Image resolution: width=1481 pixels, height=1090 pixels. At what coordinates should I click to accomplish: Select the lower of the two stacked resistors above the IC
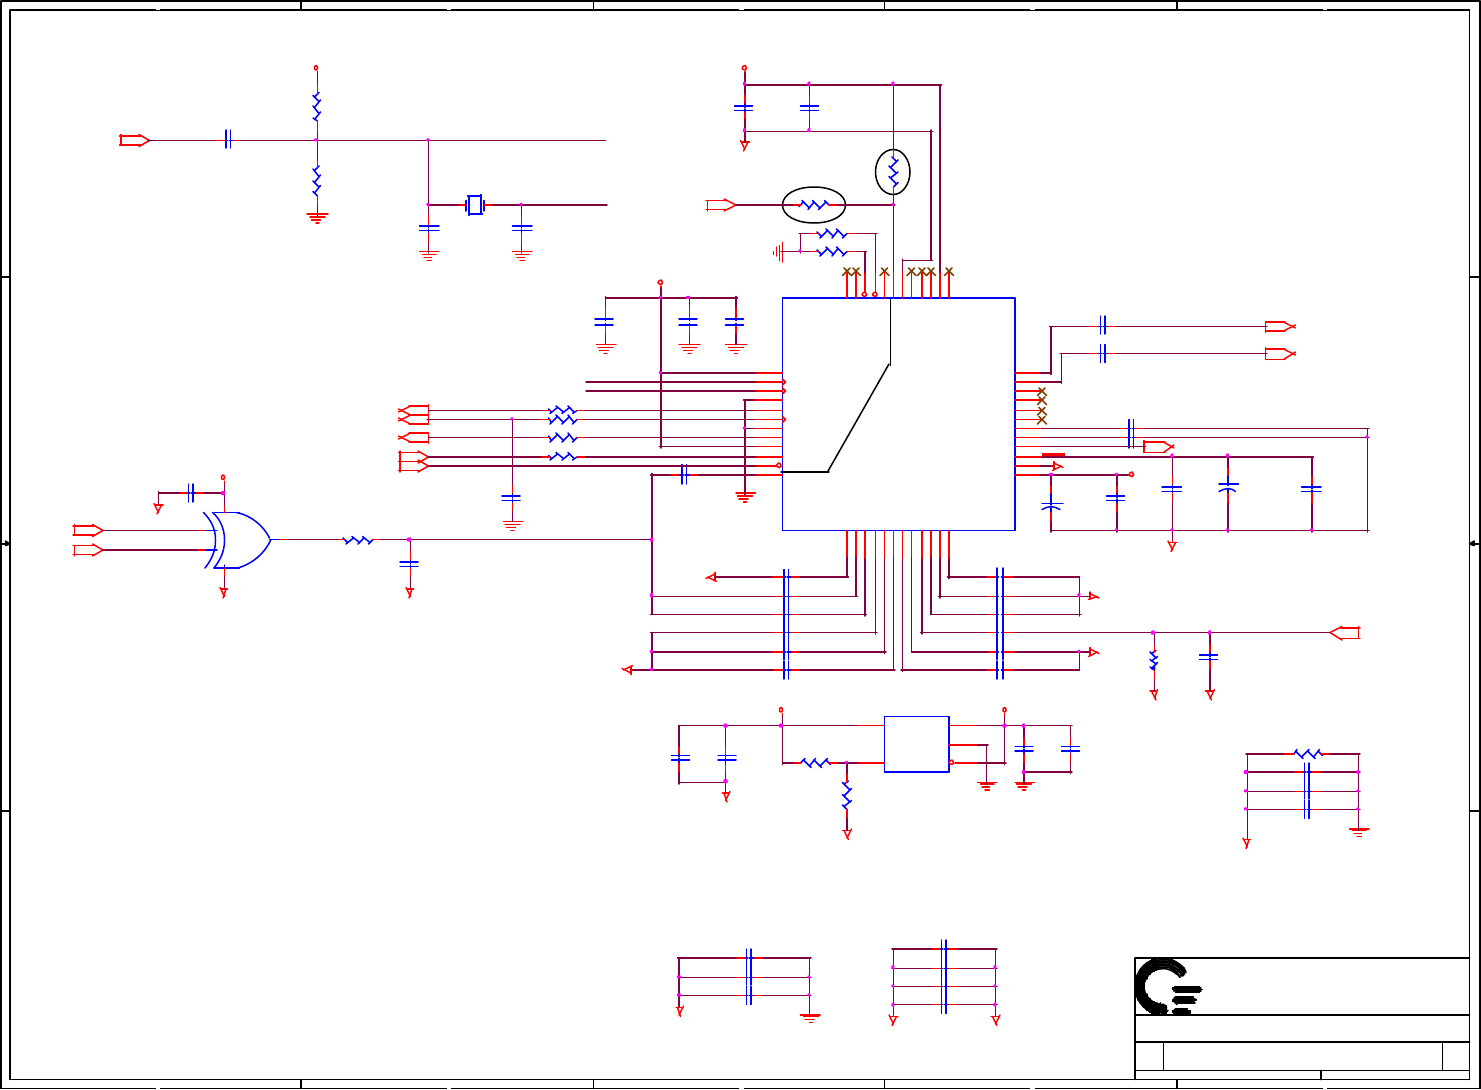(831, 252)
